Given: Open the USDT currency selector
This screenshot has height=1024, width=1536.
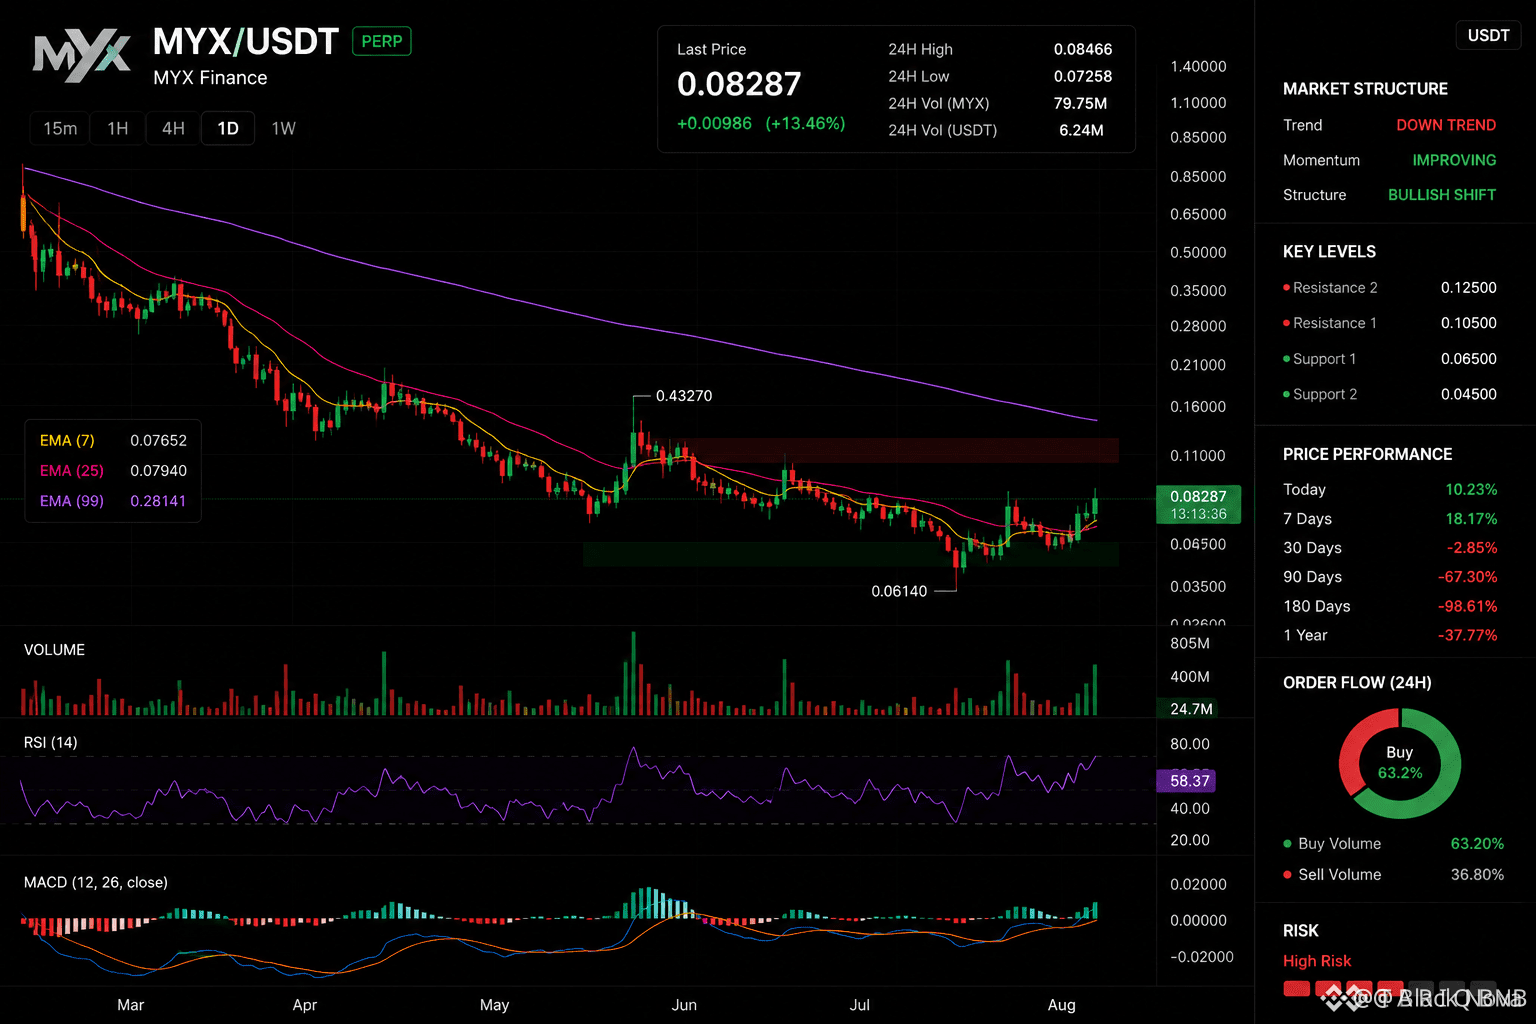Looking at the screenshot, I should point(1488,35).
